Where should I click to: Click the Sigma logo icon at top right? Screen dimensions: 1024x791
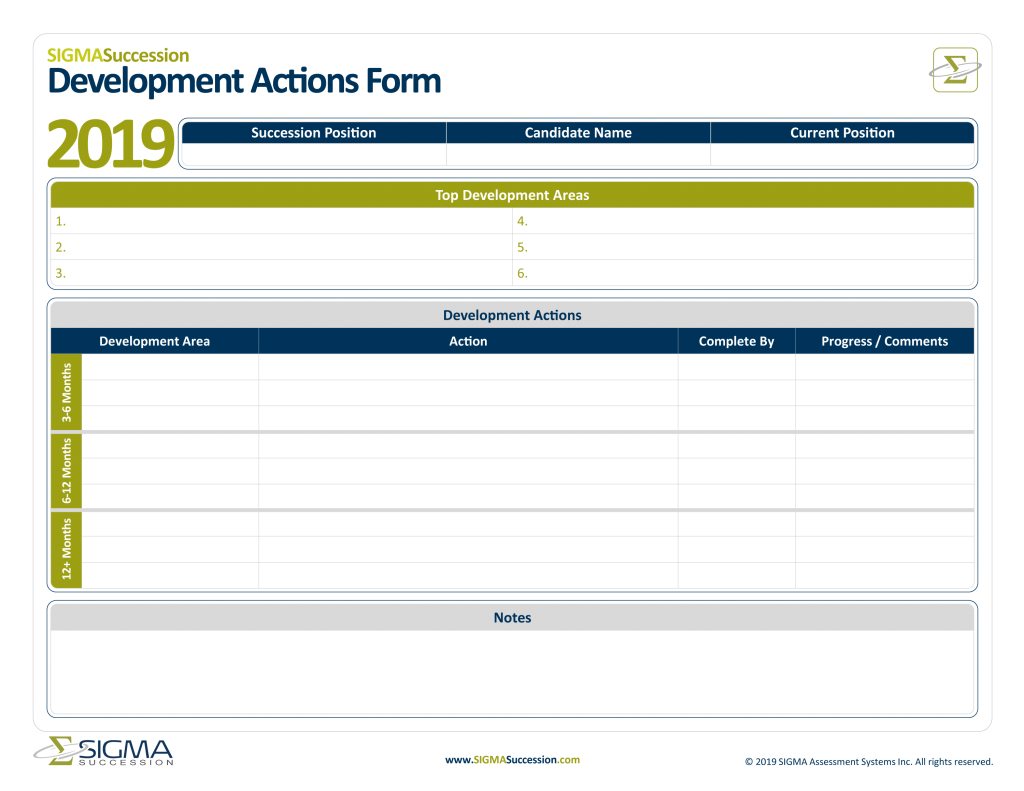955,70
